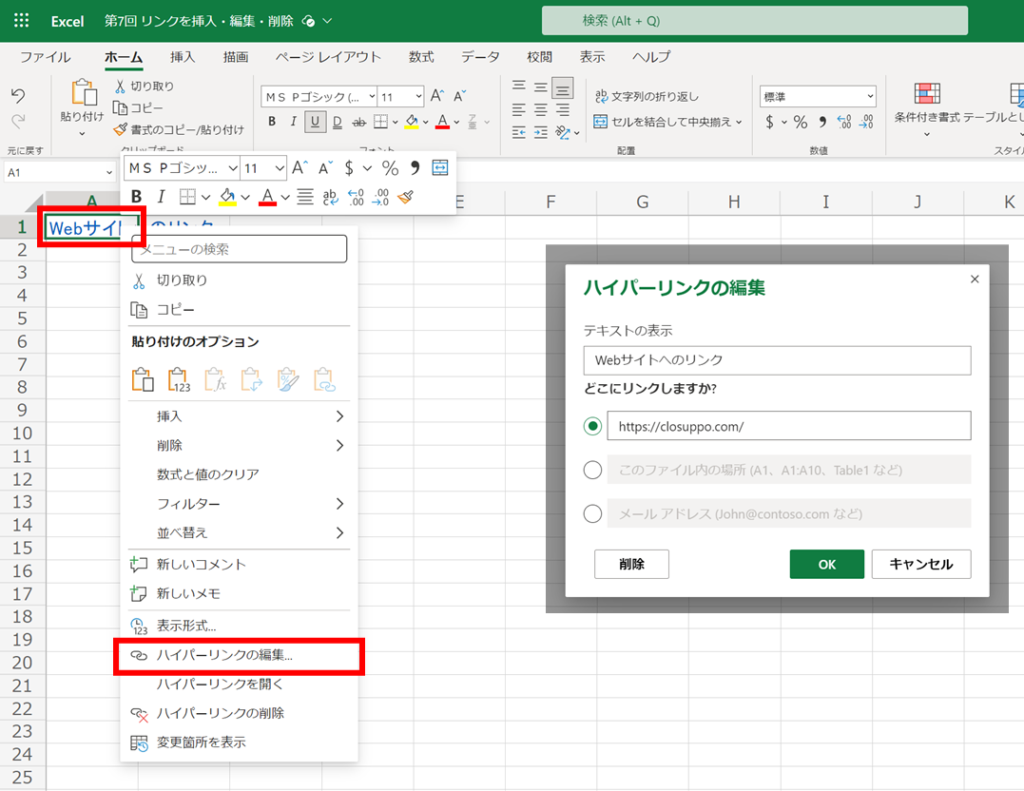
Task: Open the 挿入 ribbon tab
Action: (182, 57)
